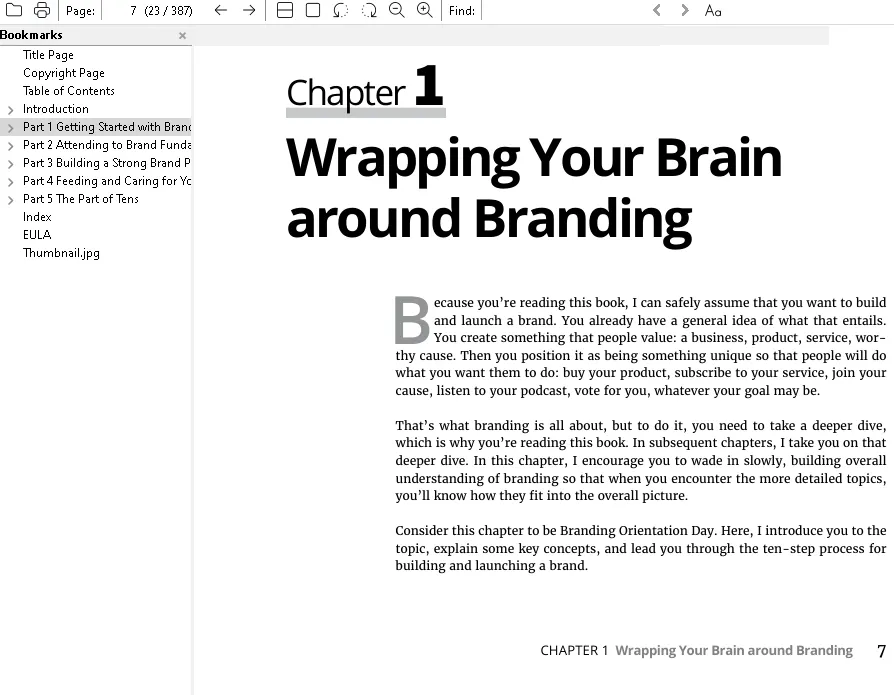Zoom in on the document
This screenshot has width=894, height=695.
tap(425, 11)
